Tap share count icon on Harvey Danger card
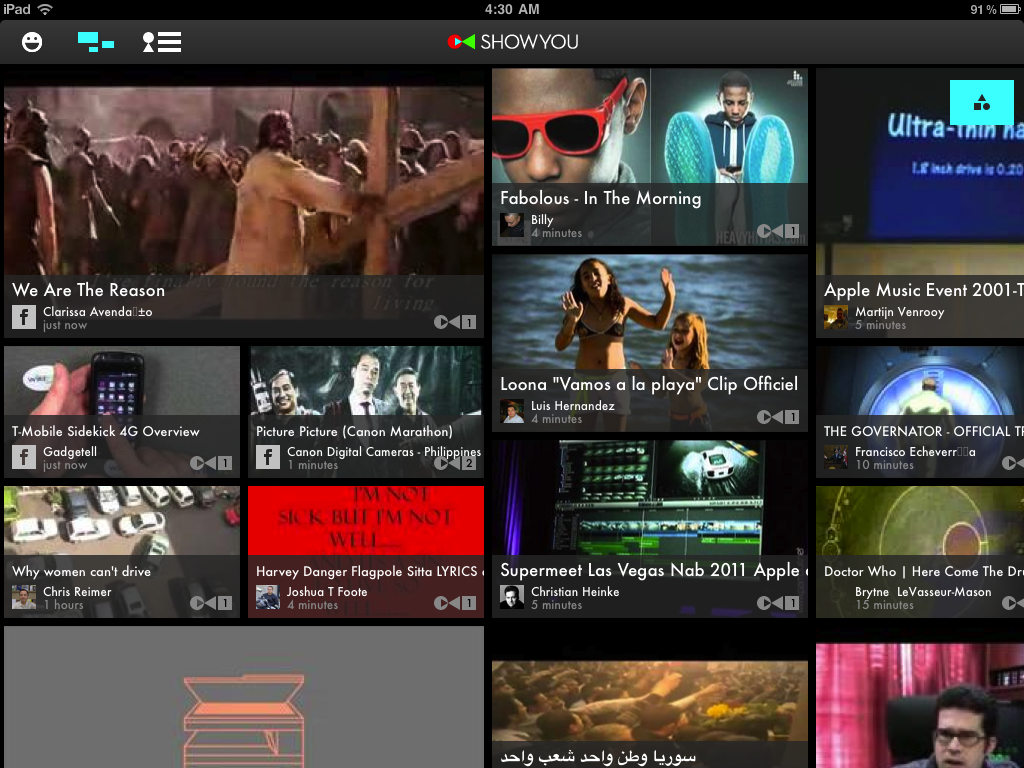This screenshot has height=768, width=1024. pos(455,603)
